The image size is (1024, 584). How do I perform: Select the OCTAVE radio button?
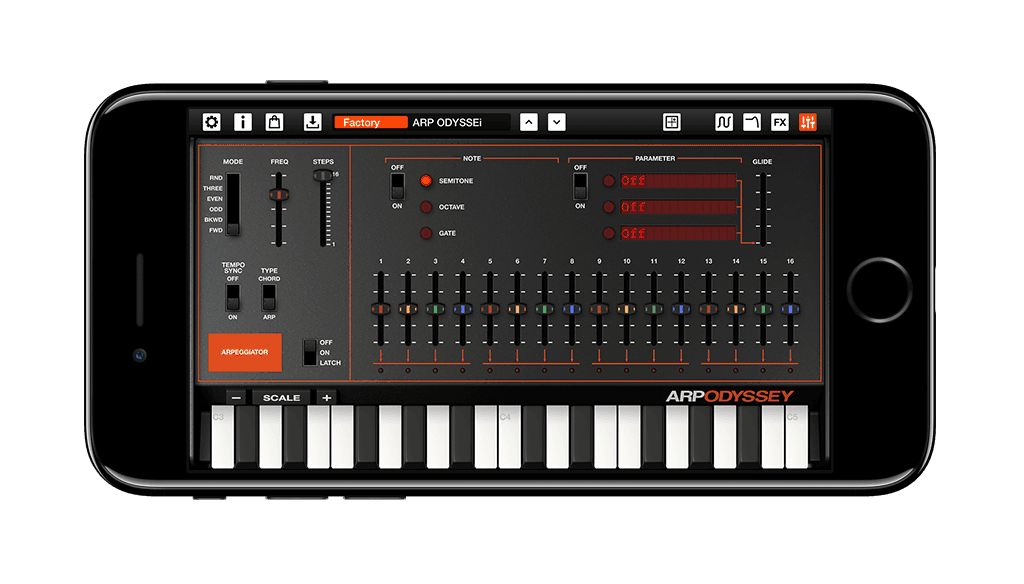[424, 207]
